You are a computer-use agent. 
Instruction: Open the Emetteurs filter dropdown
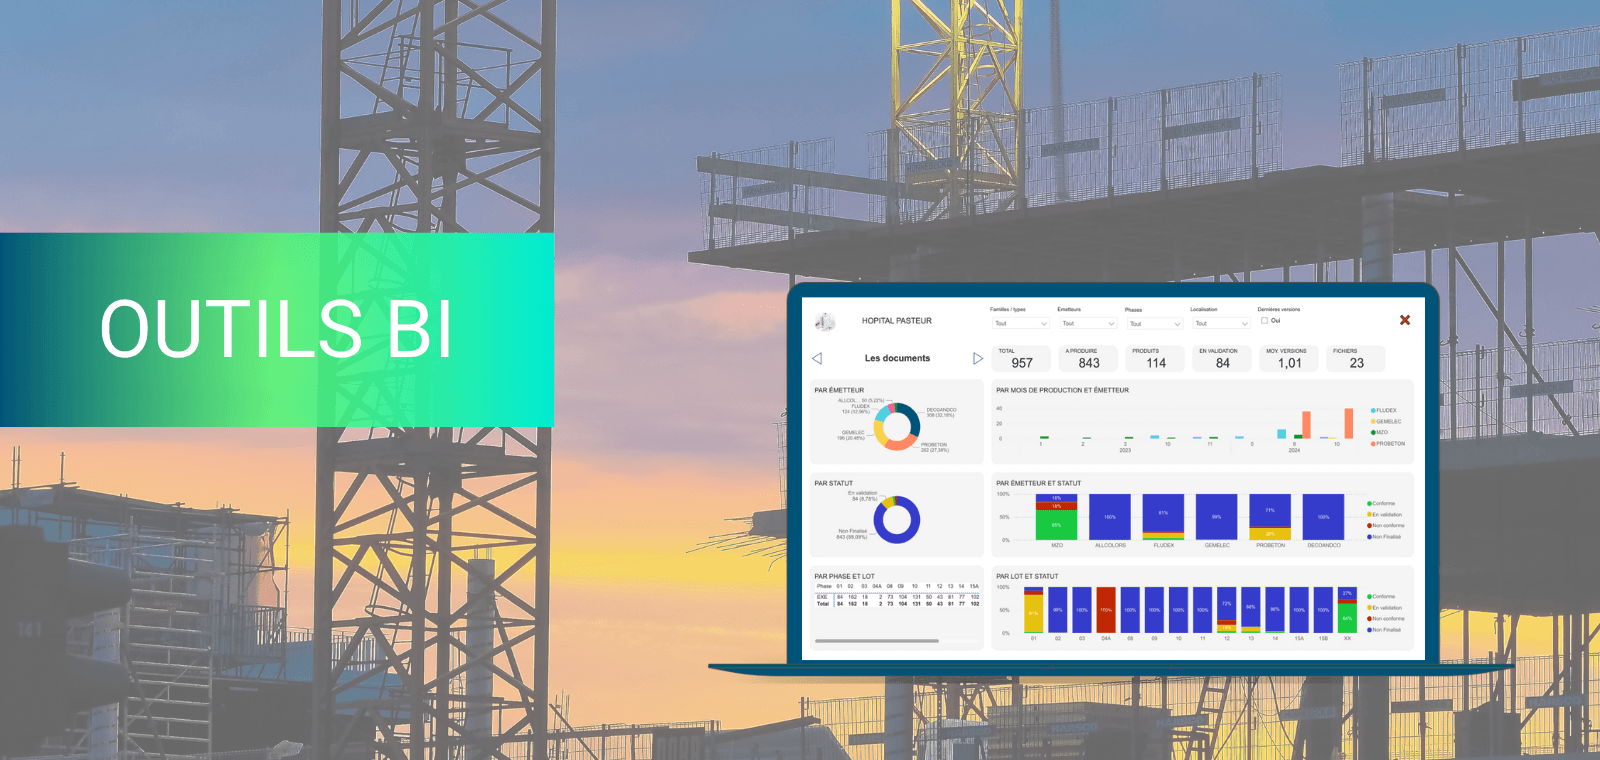point(1088,324)
